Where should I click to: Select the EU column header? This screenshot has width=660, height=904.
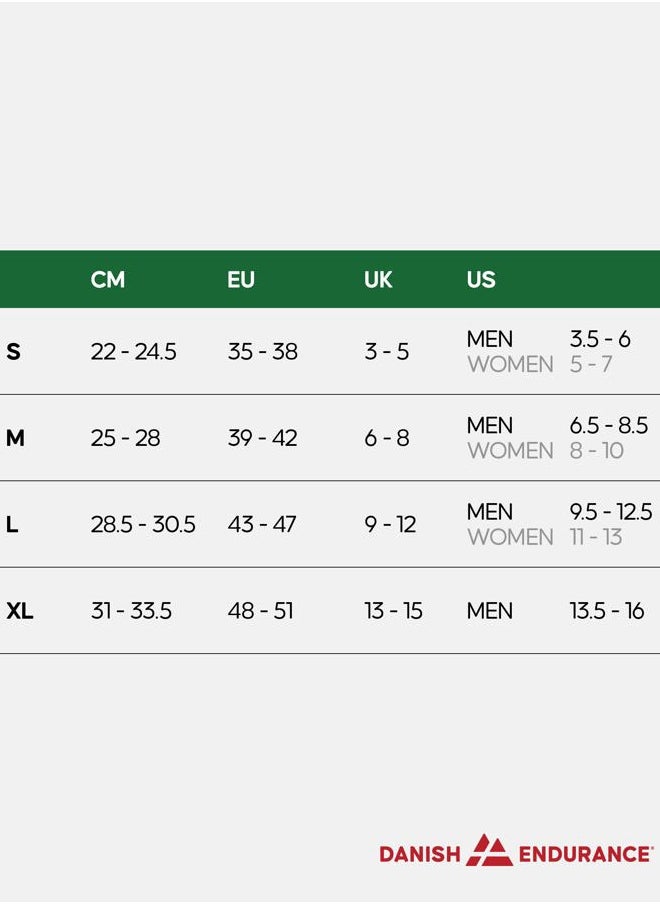point(241,280)
